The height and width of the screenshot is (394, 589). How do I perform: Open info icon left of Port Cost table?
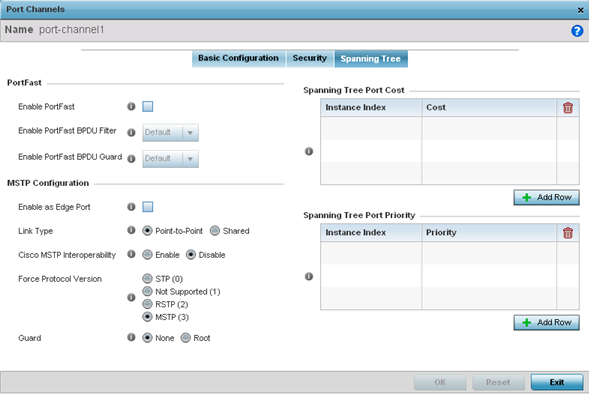[309, 151]
